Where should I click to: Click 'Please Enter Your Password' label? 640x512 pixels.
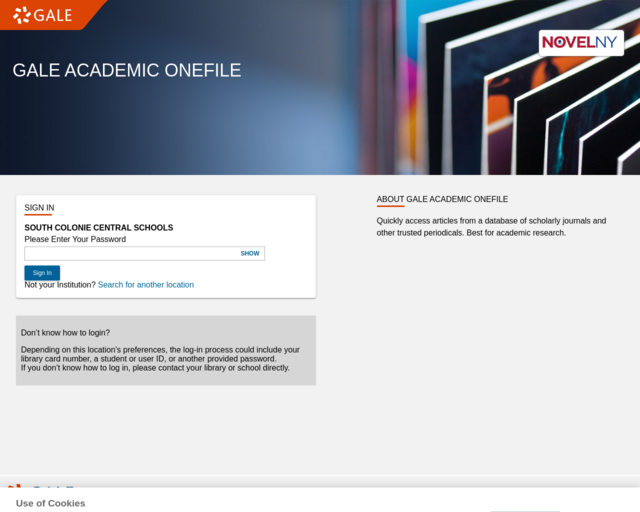point(75,239)
